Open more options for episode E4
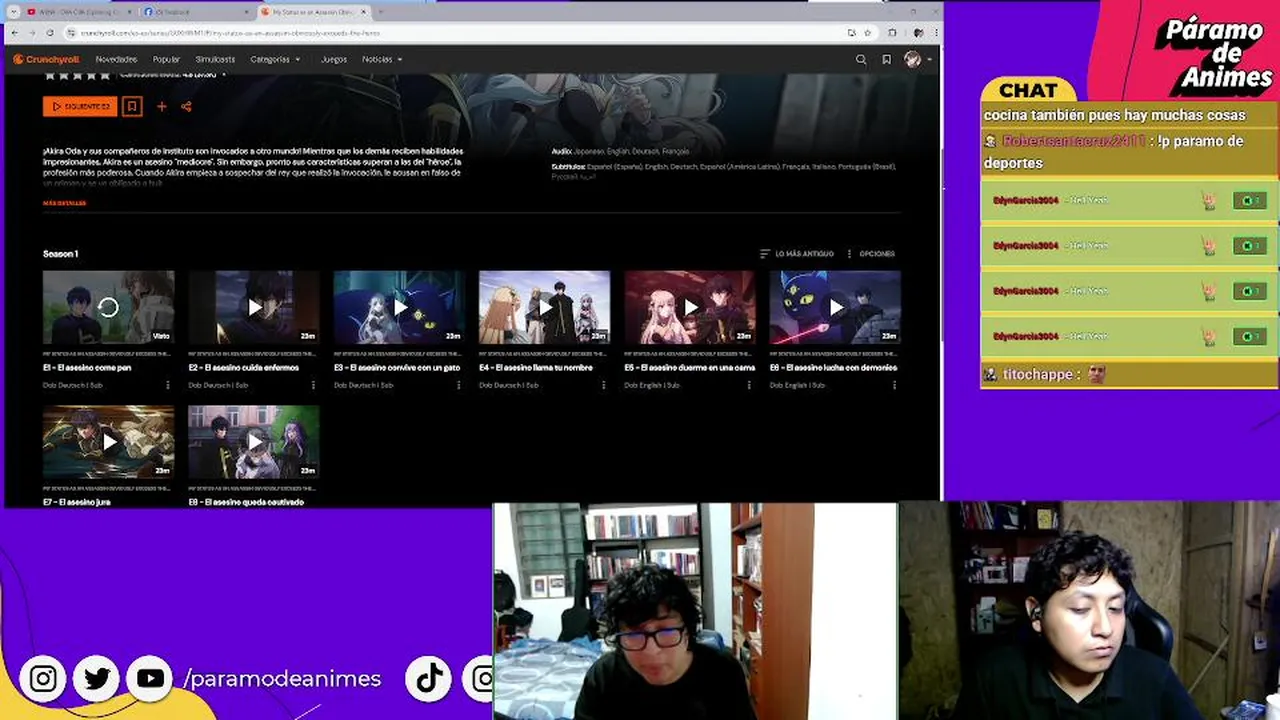This screenshot has height=720, width=1280. 603,385
